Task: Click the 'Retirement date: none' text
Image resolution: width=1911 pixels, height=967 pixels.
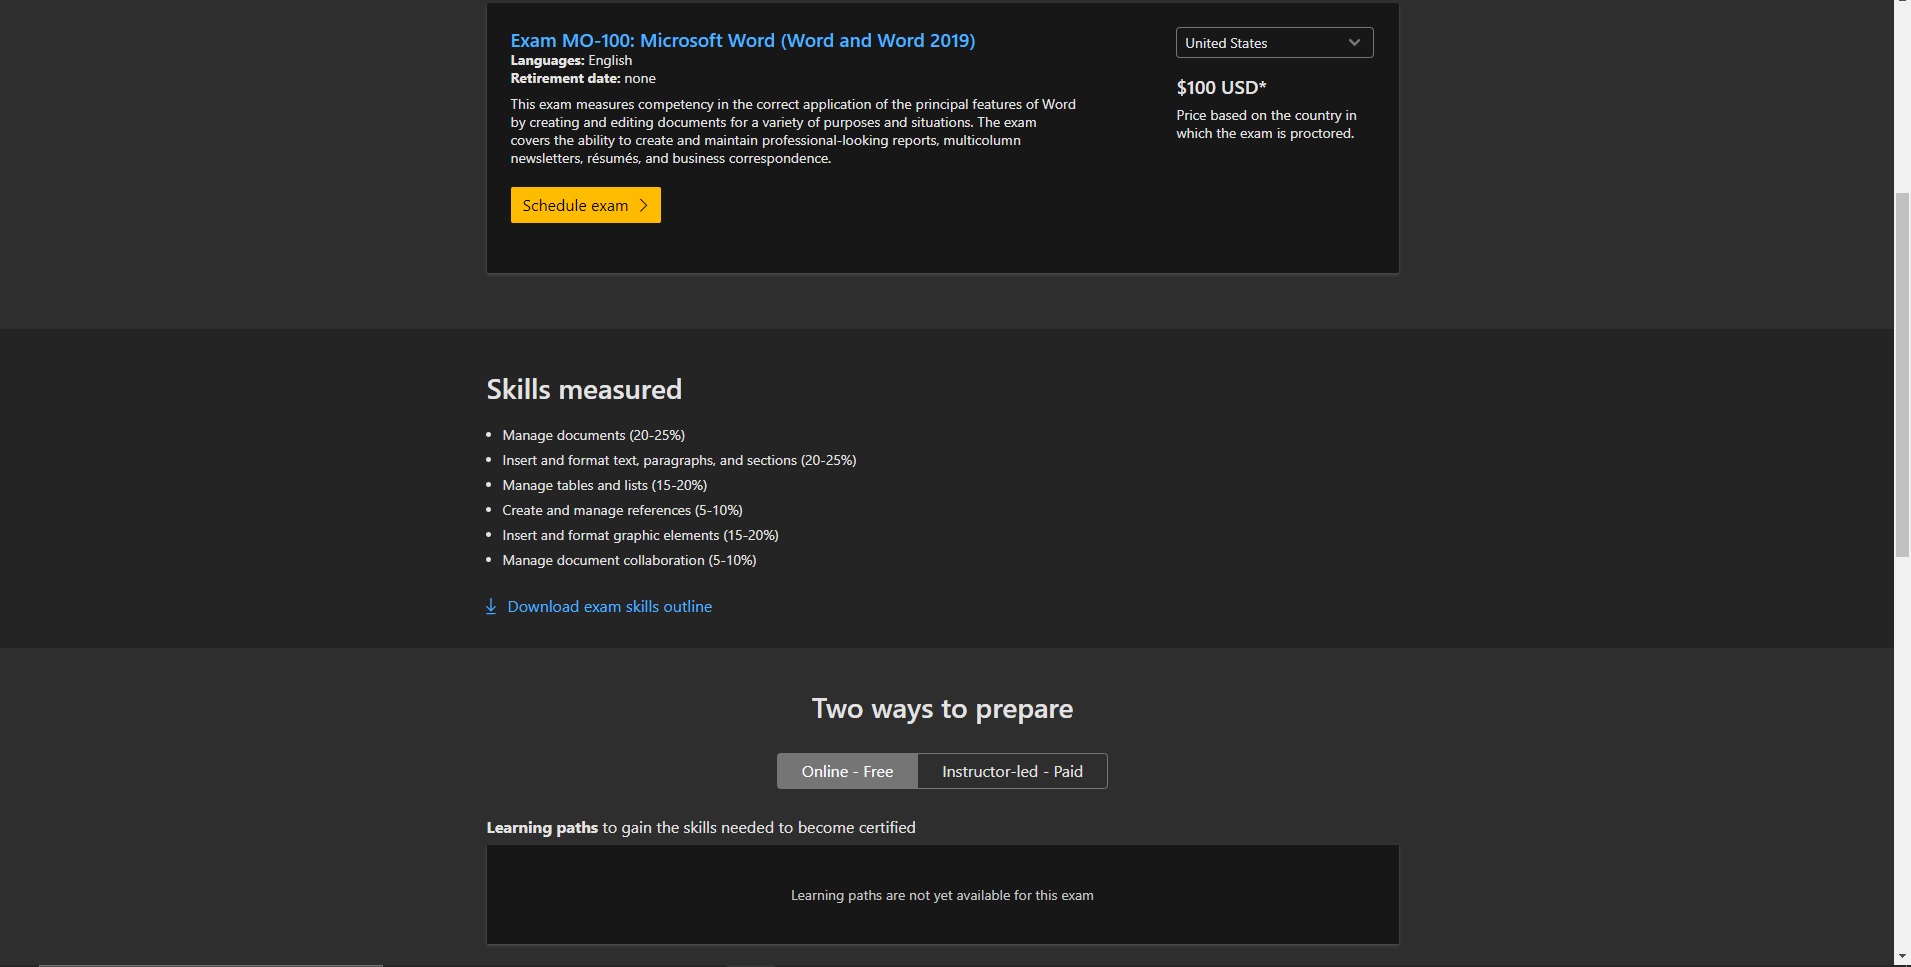Action: click(583, 78)
